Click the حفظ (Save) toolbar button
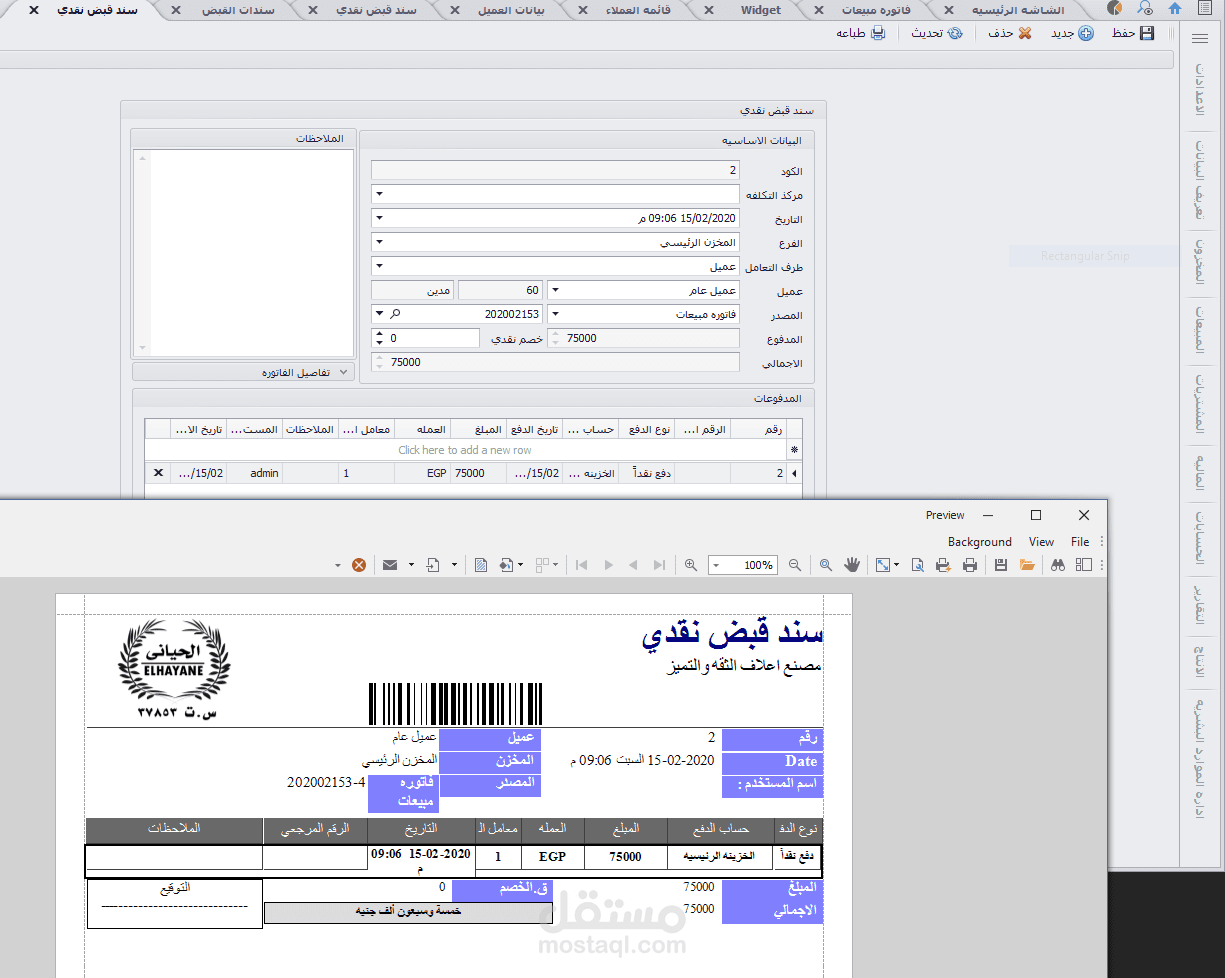Screen dimensions: 1225x978 point(1133,33)
